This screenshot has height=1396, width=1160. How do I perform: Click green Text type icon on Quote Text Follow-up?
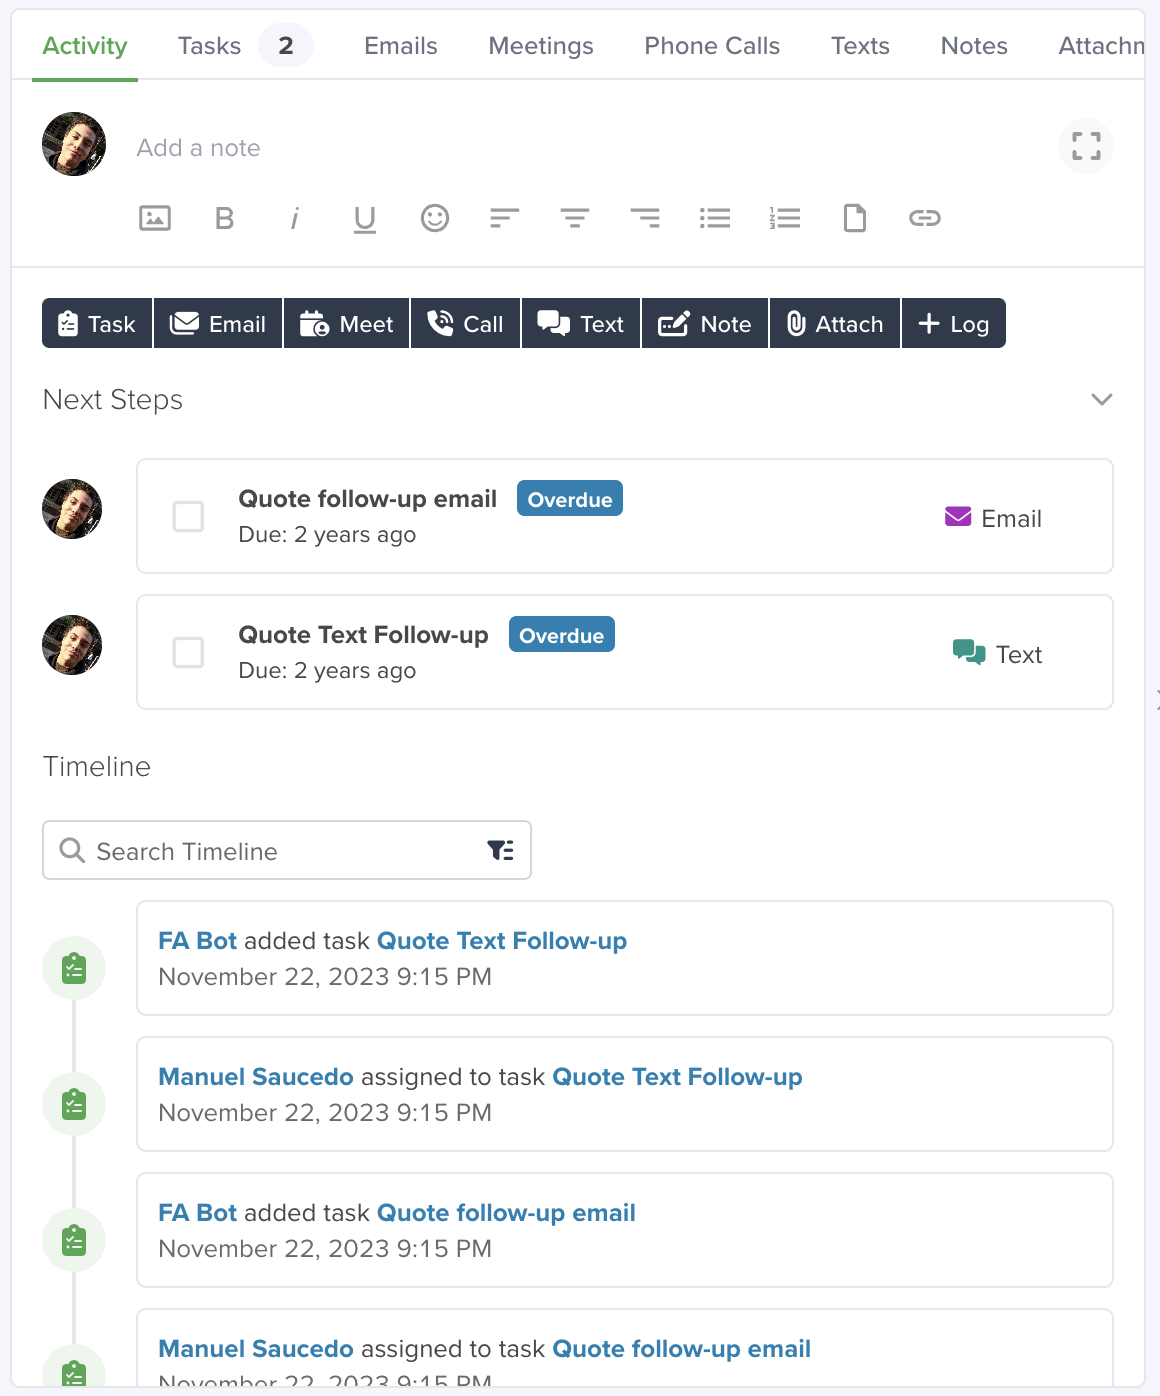[x=969, y=653]
